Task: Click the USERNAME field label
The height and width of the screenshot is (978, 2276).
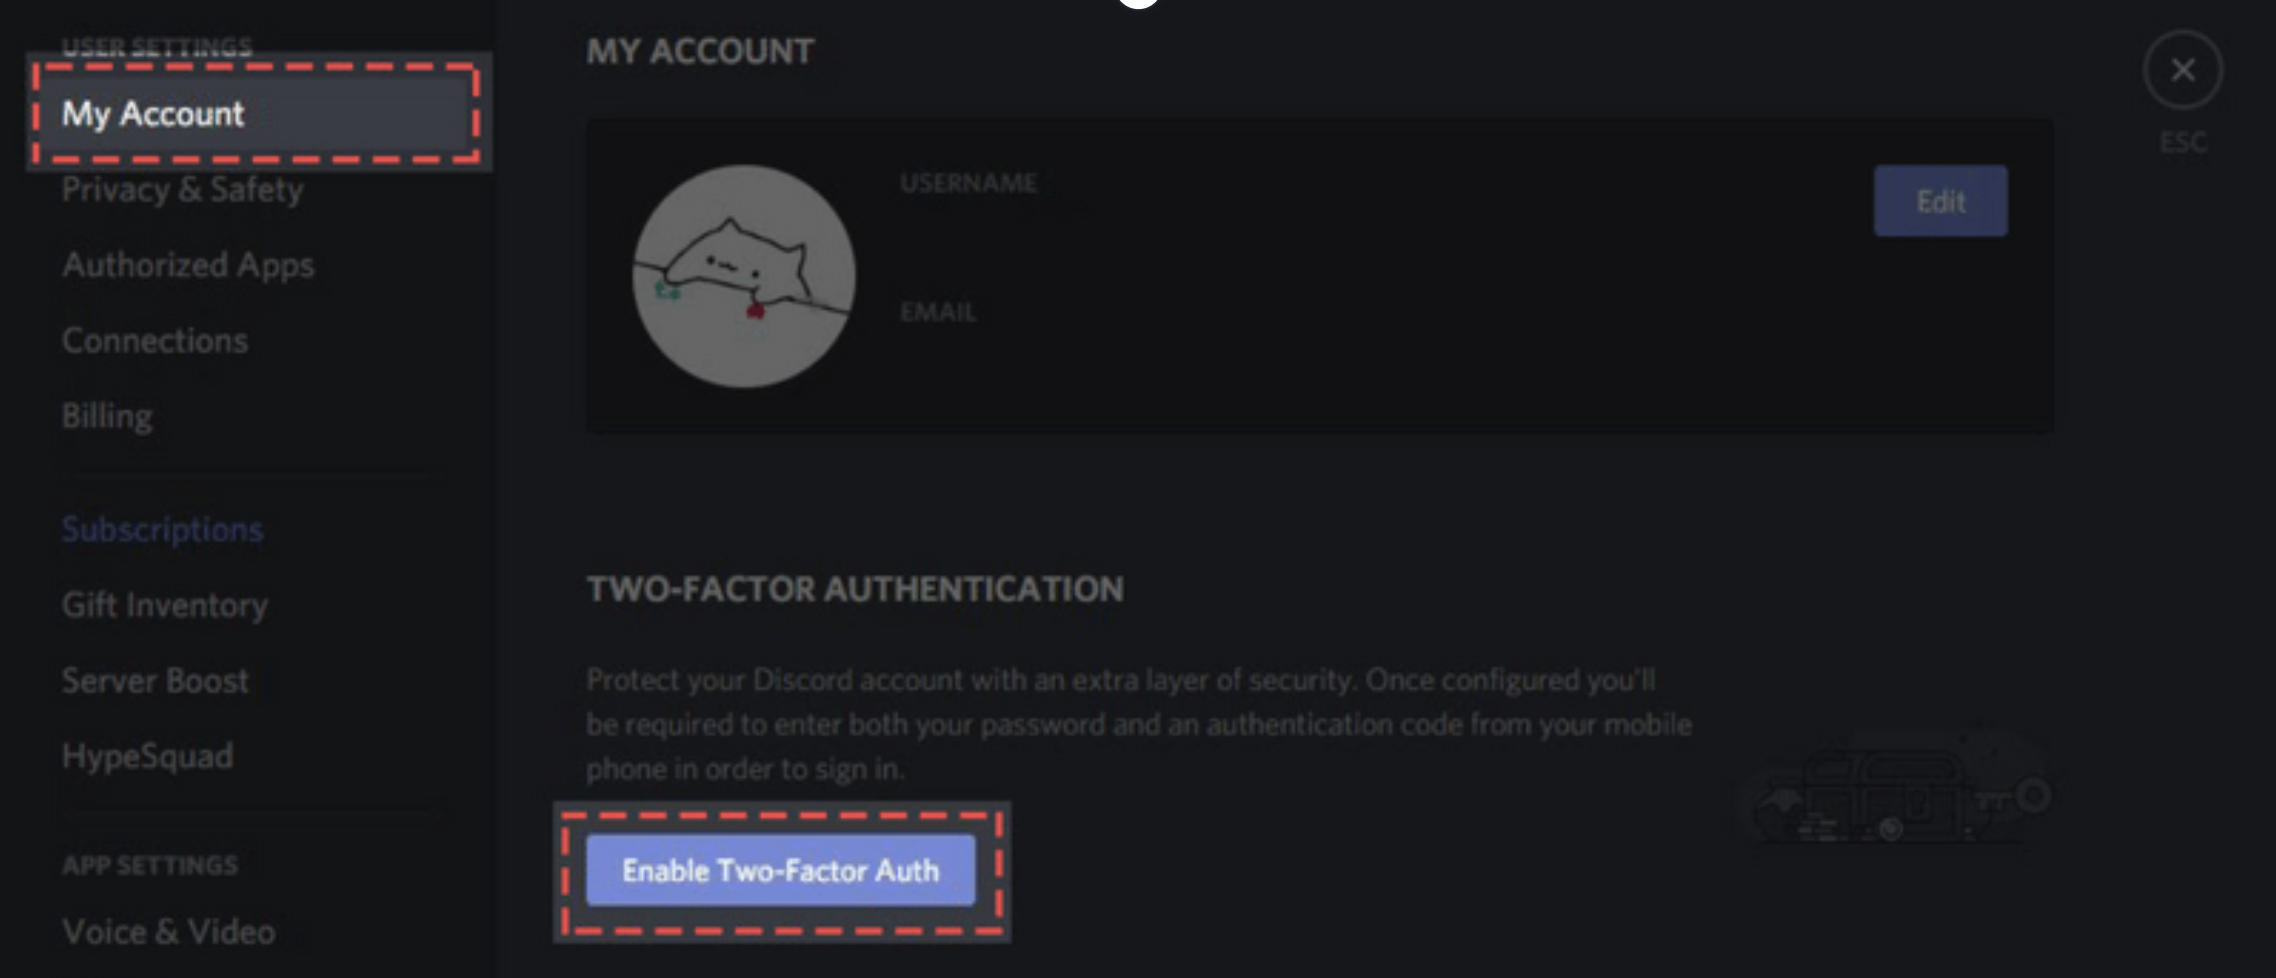Action: [968, 182]
